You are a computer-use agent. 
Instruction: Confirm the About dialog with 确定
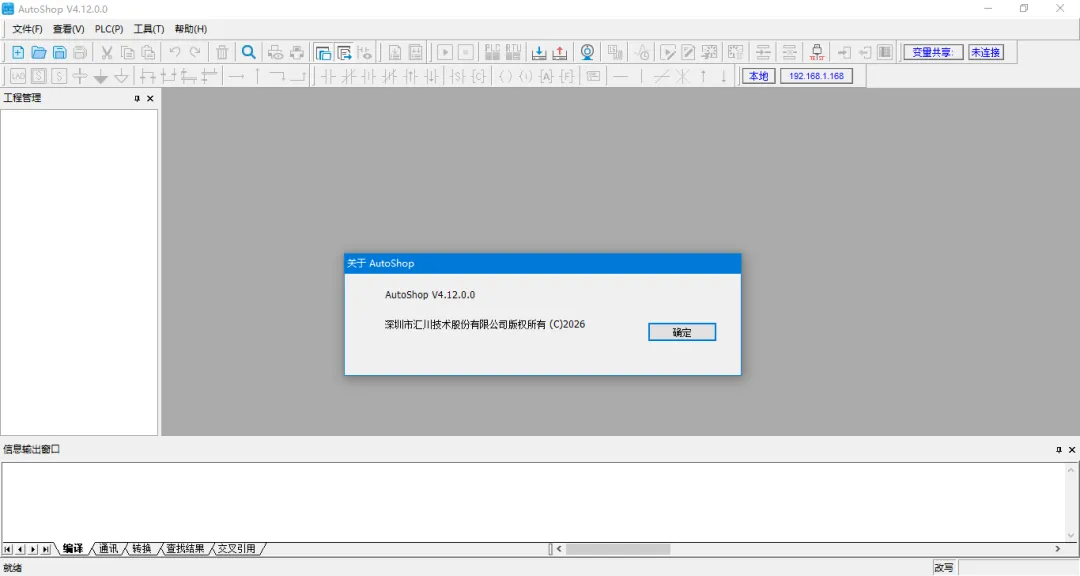[x=682, y=332]
